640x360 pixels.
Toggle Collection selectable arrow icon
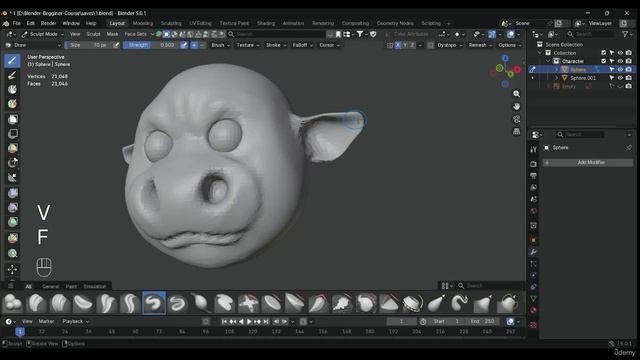click(611, 53)
